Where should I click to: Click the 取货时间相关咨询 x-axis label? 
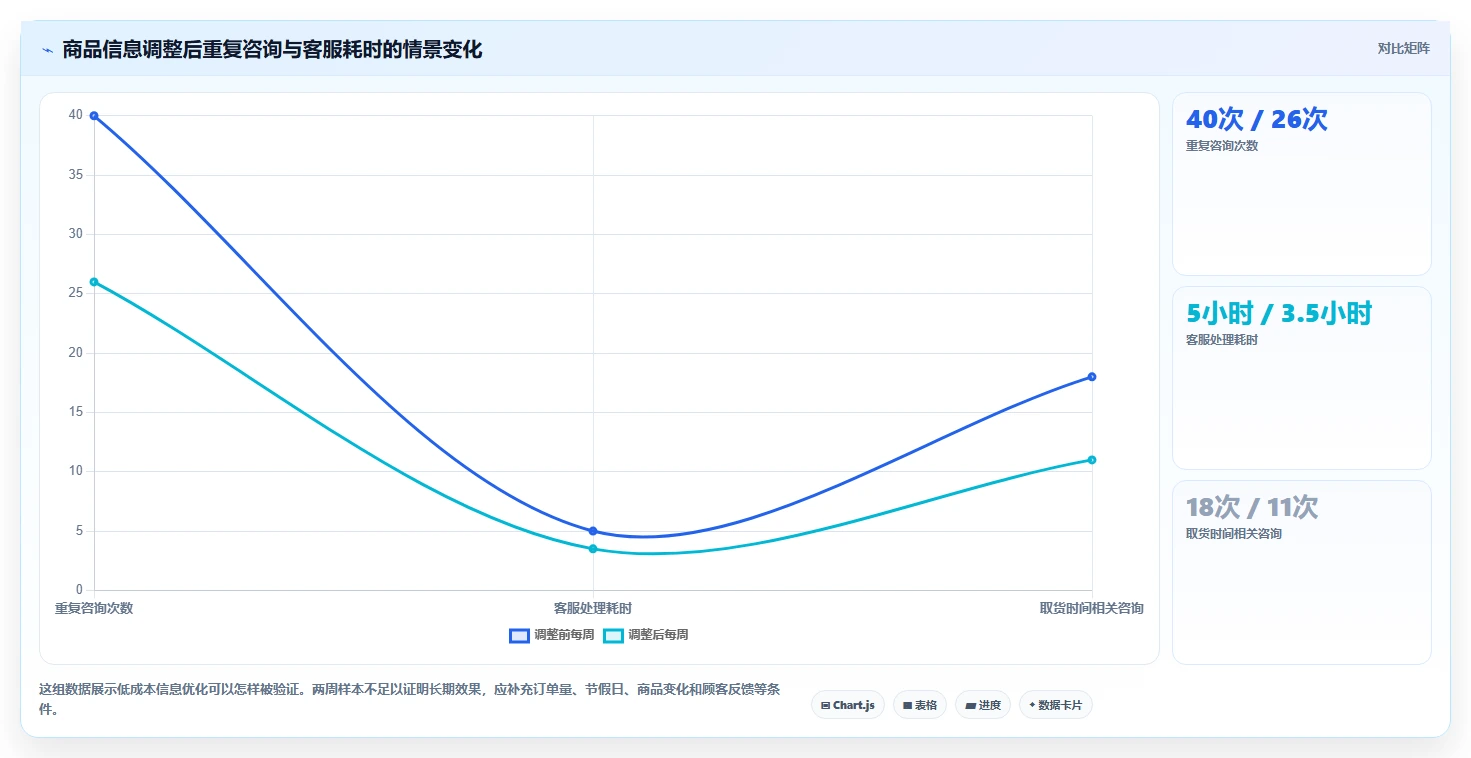pyautogui.click(x=1091, y=608)
